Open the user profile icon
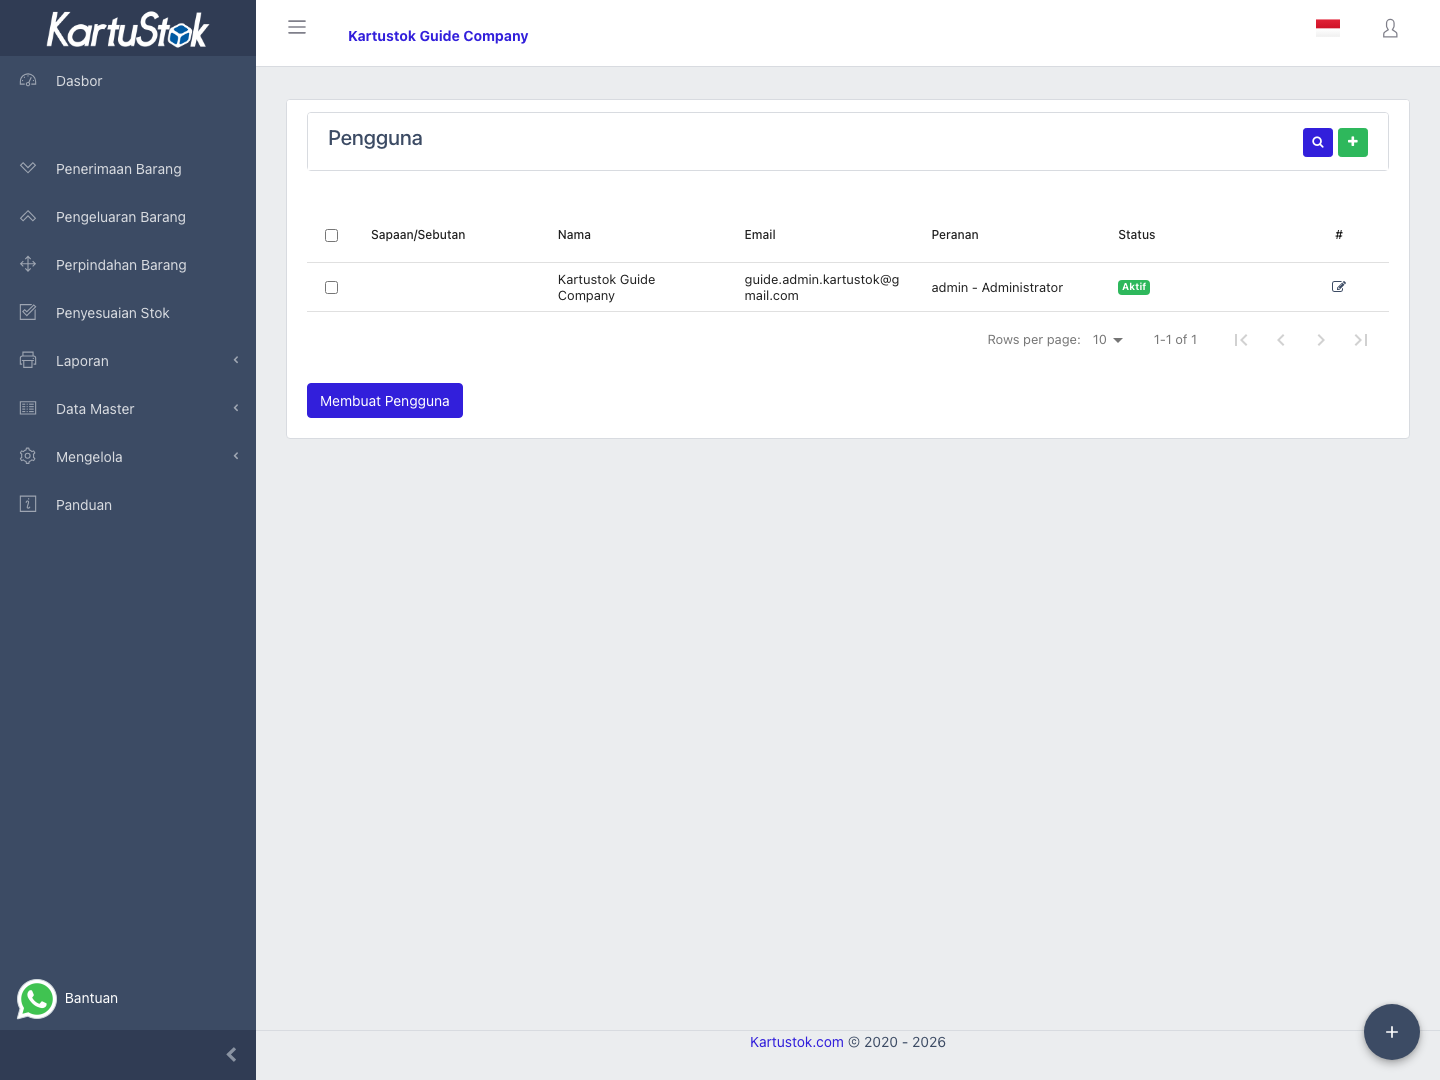Viewport: 1440px width, 1080px height. pos(1390,29)
